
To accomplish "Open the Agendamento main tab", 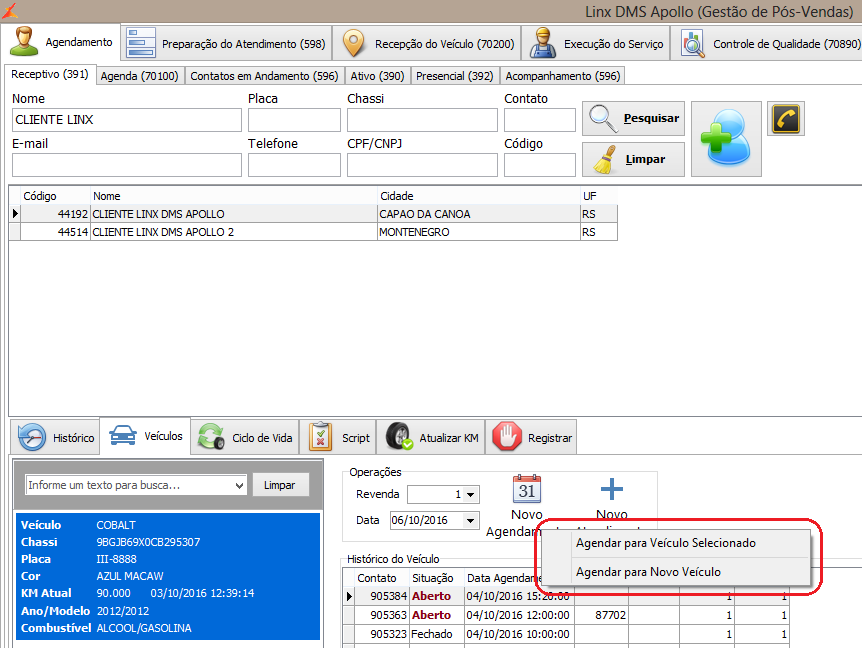I will [61, 42].
